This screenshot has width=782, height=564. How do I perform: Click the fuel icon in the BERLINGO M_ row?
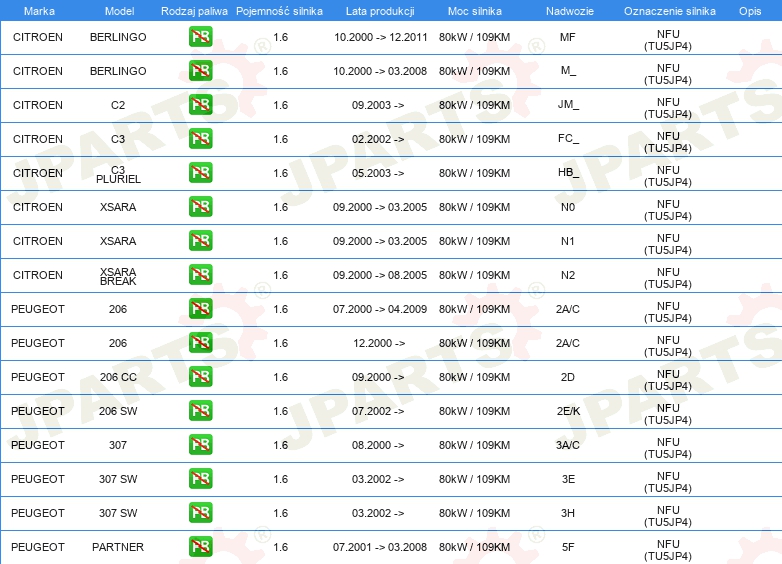click(x=200, y=71)
